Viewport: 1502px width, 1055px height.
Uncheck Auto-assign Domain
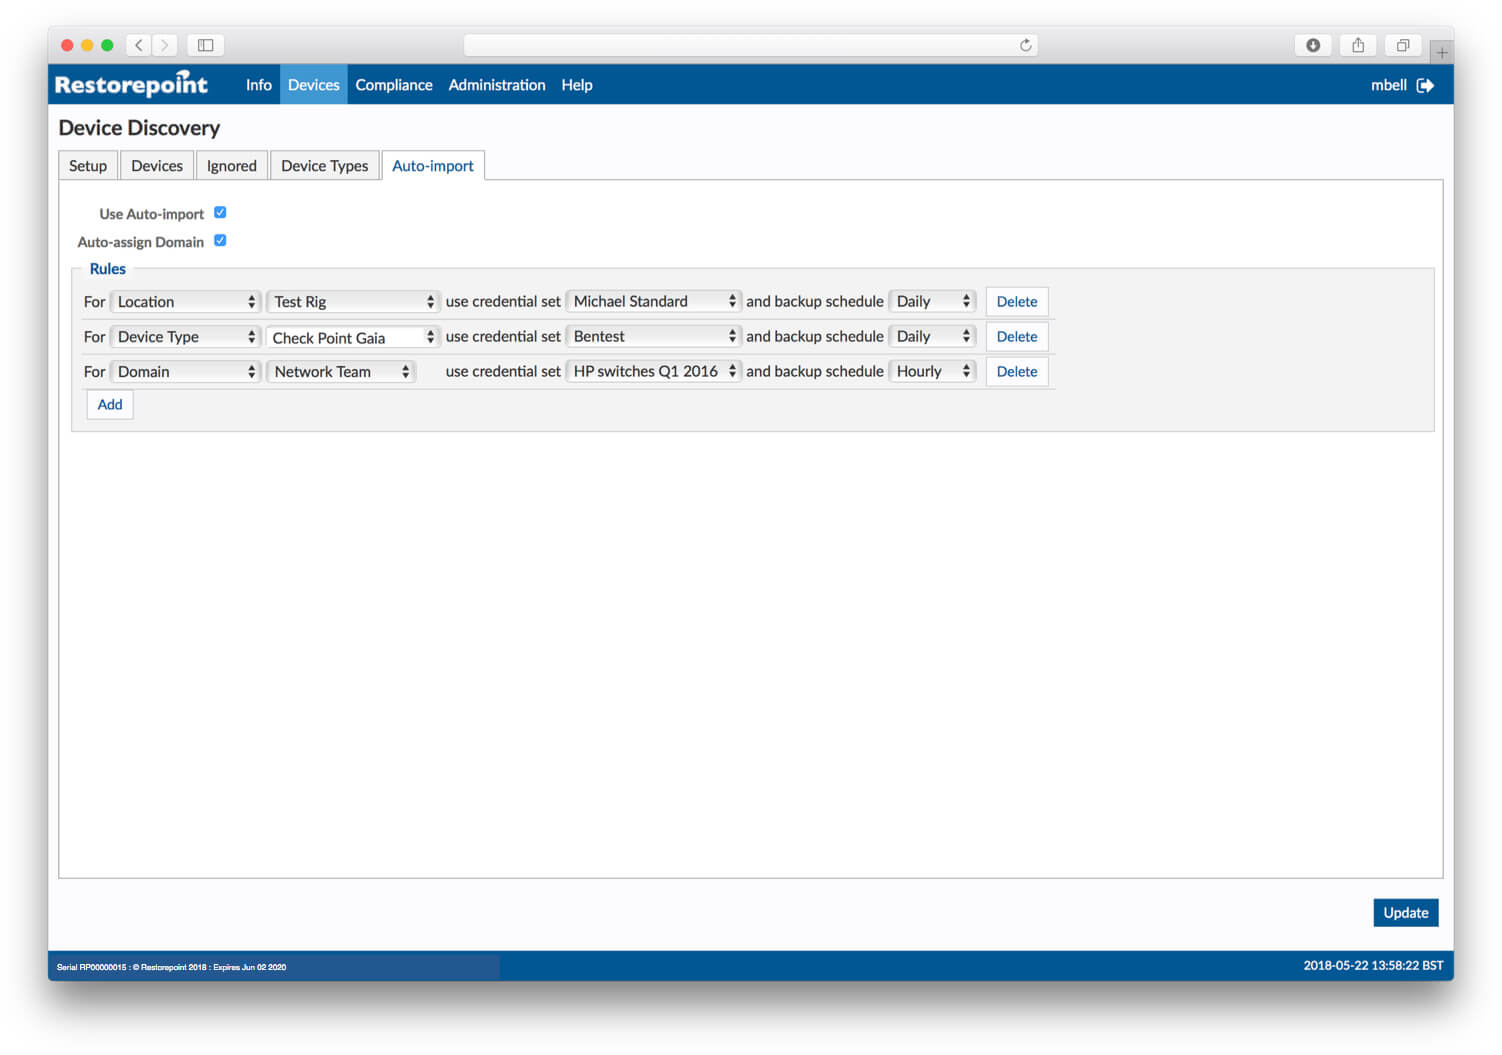(x=220, y=240)
